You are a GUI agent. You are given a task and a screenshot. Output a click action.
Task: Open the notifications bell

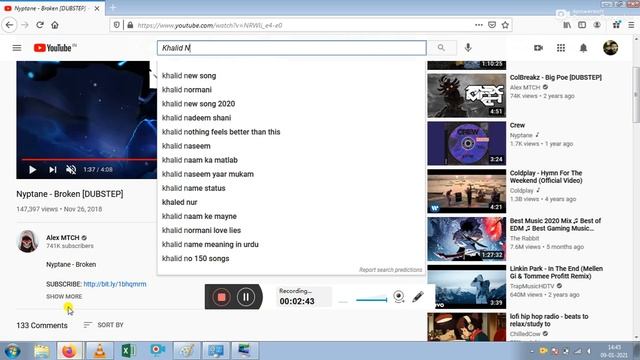[x=583, y=48]
